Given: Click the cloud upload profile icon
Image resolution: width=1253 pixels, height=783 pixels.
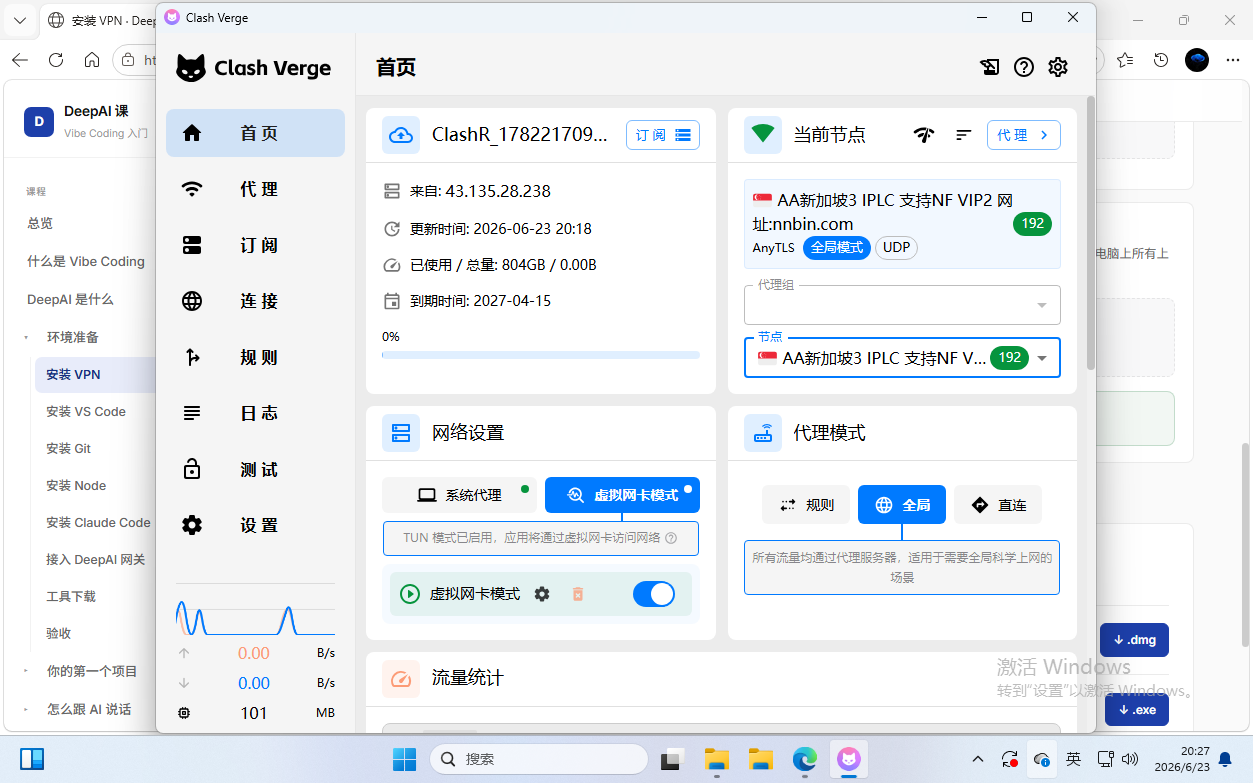Looking at the screenshot, I should click(x=401, y=135).
